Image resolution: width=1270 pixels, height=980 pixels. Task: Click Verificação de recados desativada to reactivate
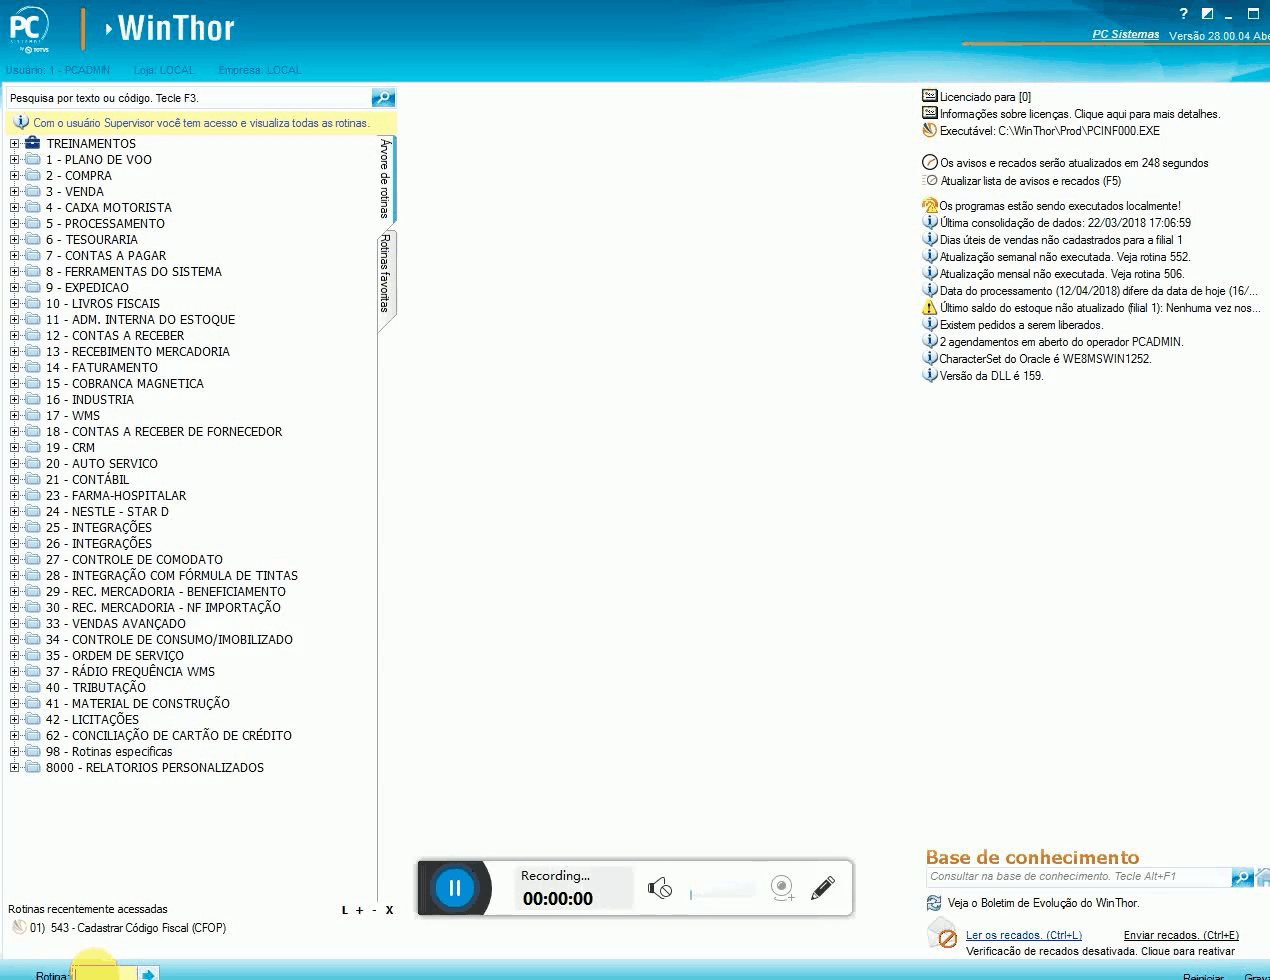pyautogui.click(x=1100, y=951)
